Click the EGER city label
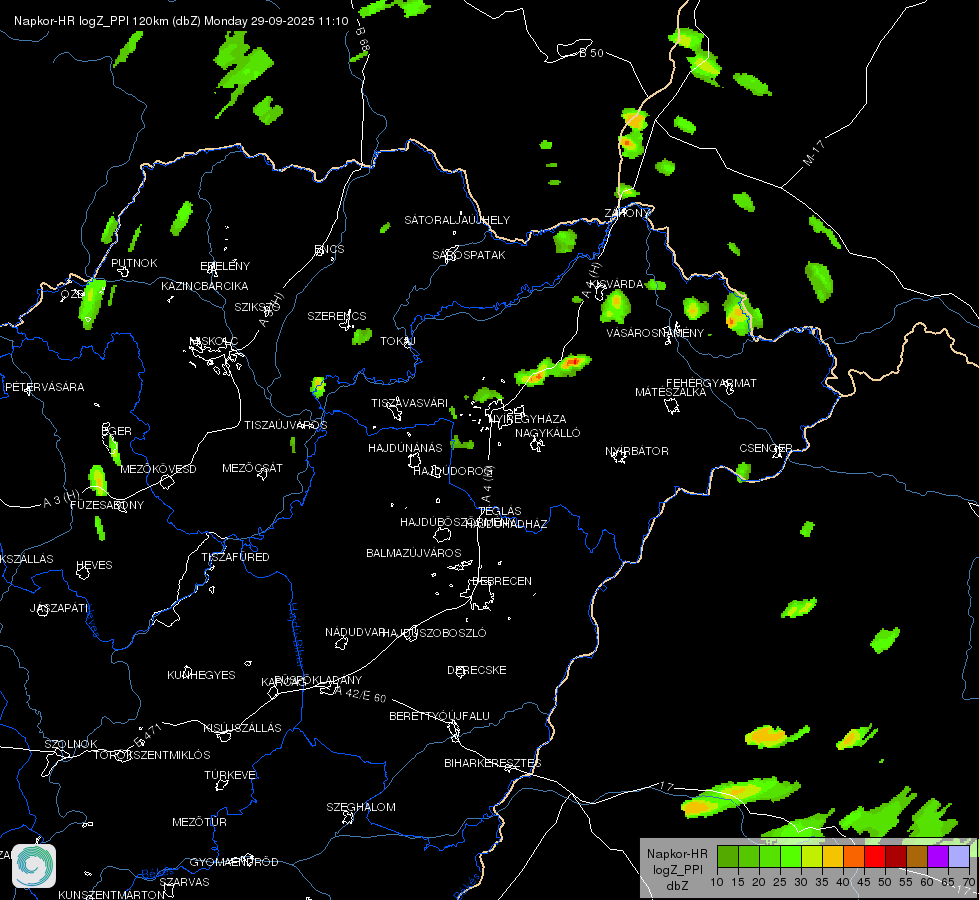This screenshot has height=900, width=979. point(117,431)
